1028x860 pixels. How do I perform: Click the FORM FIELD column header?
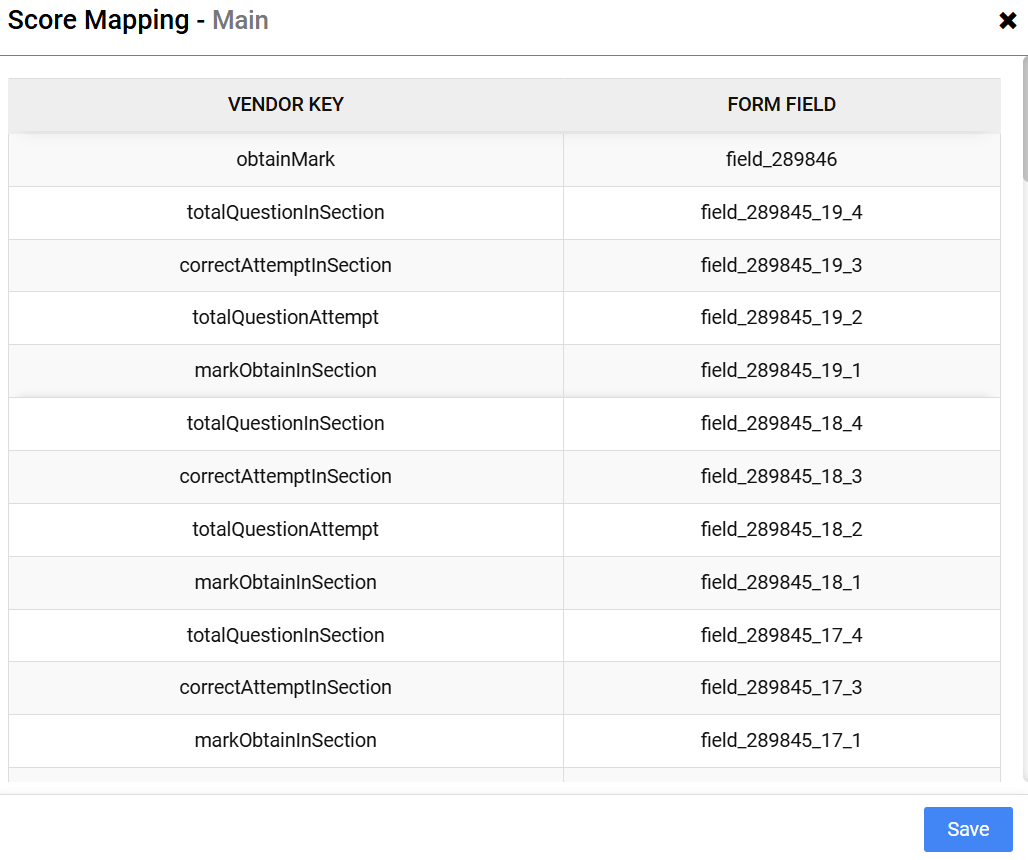(x=781, y=105)
